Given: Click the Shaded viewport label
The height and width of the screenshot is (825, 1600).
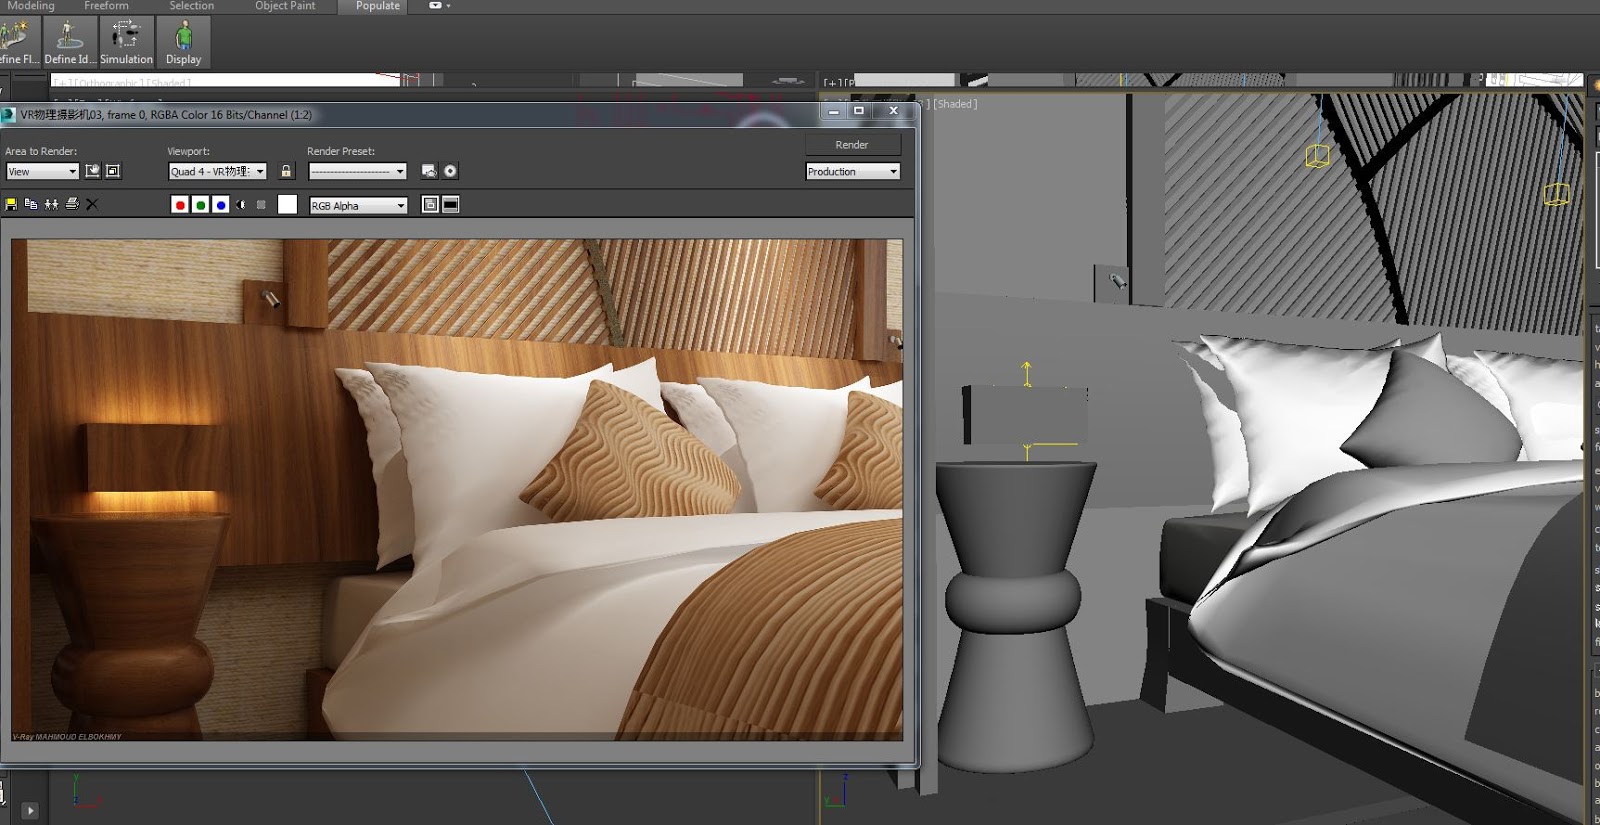Looking at the screenshot, I should pyautogui.click(x=956, y=104).
